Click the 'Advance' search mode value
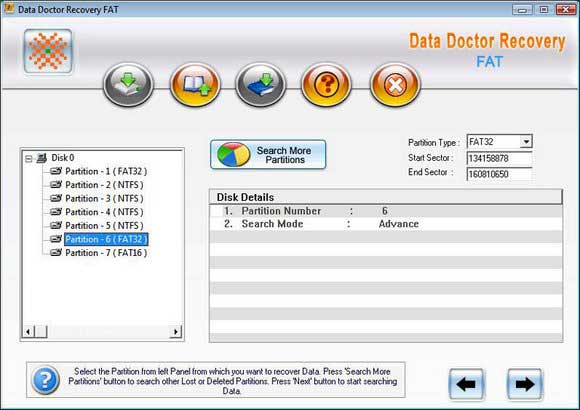 point(399,224)
